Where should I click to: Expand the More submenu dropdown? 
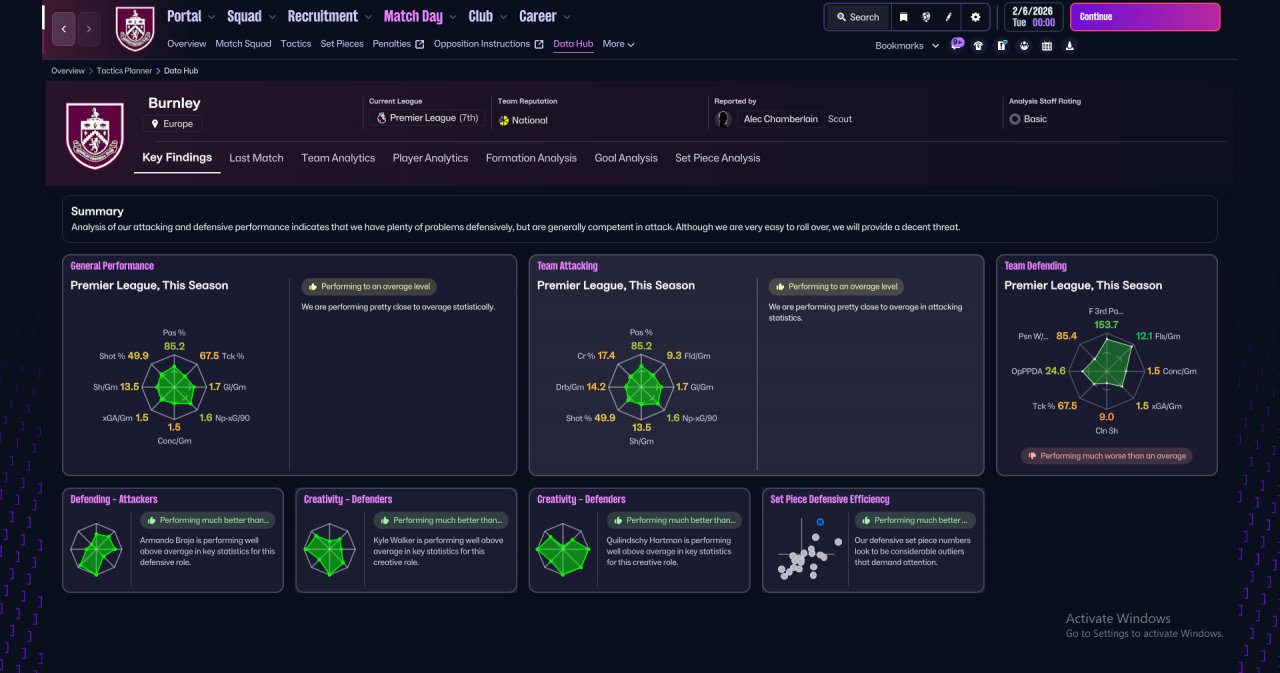(618, 44)
